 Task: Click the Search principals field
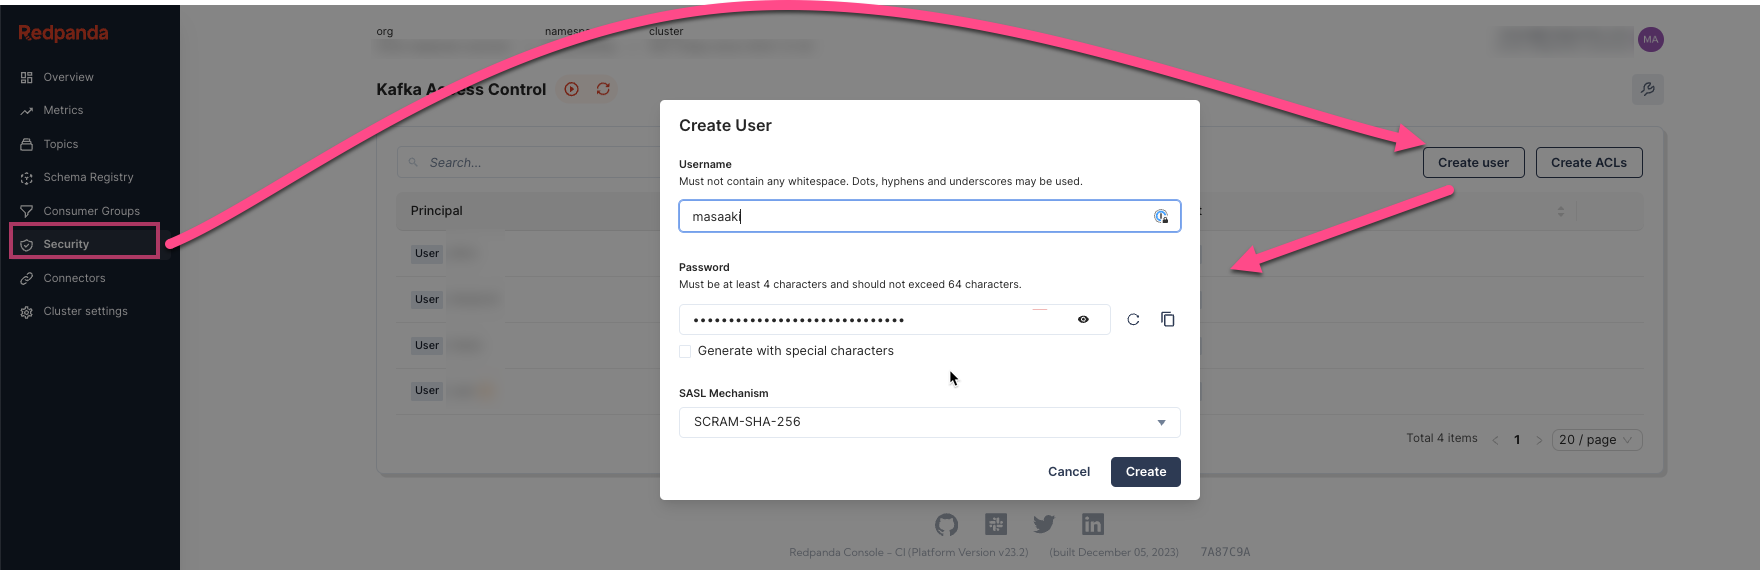click(530, 162)
